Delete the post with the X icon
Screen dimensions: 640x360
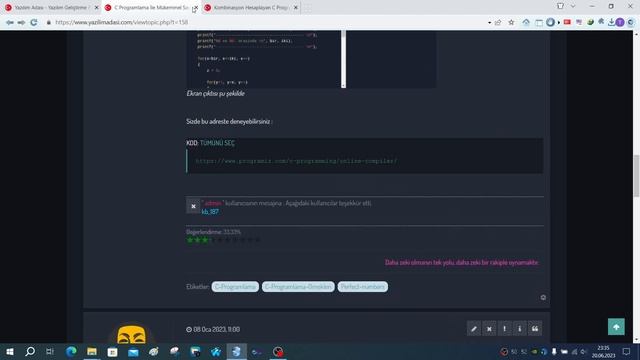coord(489,329)
